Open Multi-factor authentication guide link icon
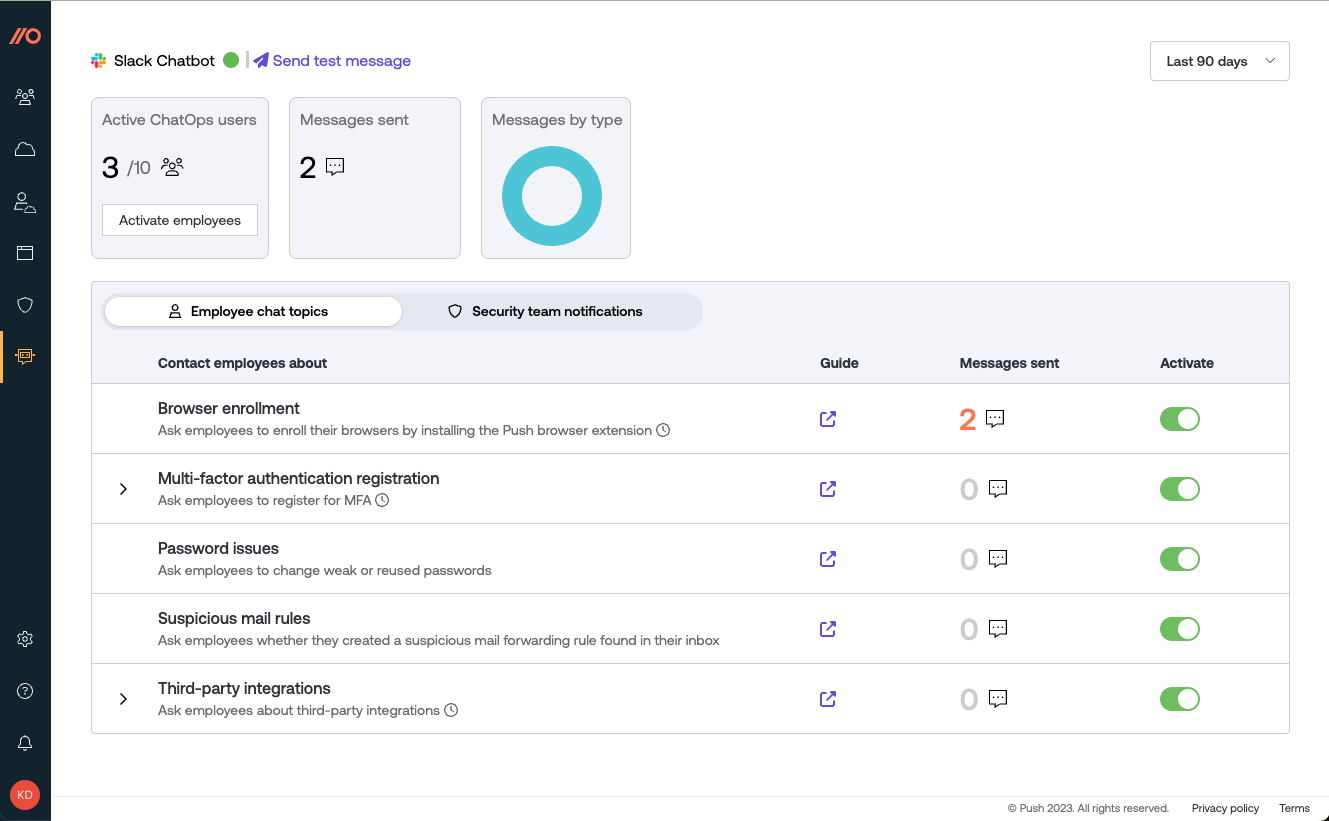Screen dimensions: 1329x821 828,489
